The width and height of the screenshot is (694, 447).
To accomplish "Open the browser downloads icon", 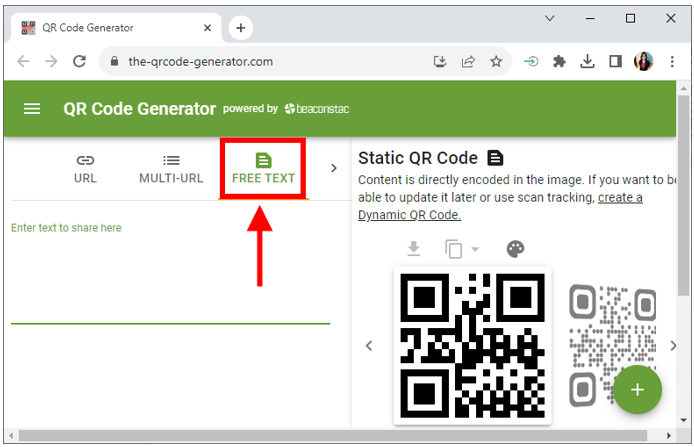I will 587,61.
